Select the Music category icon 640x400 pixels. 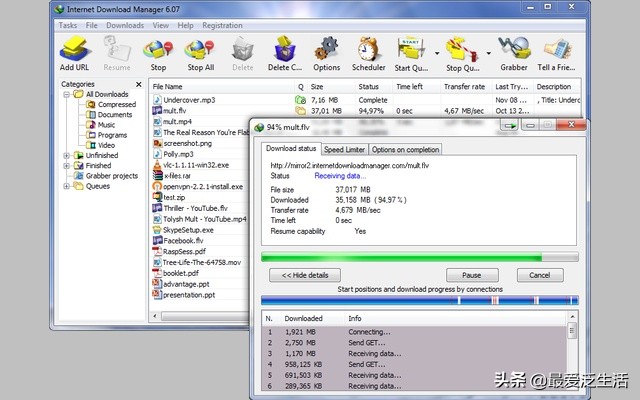coord(91,125)
